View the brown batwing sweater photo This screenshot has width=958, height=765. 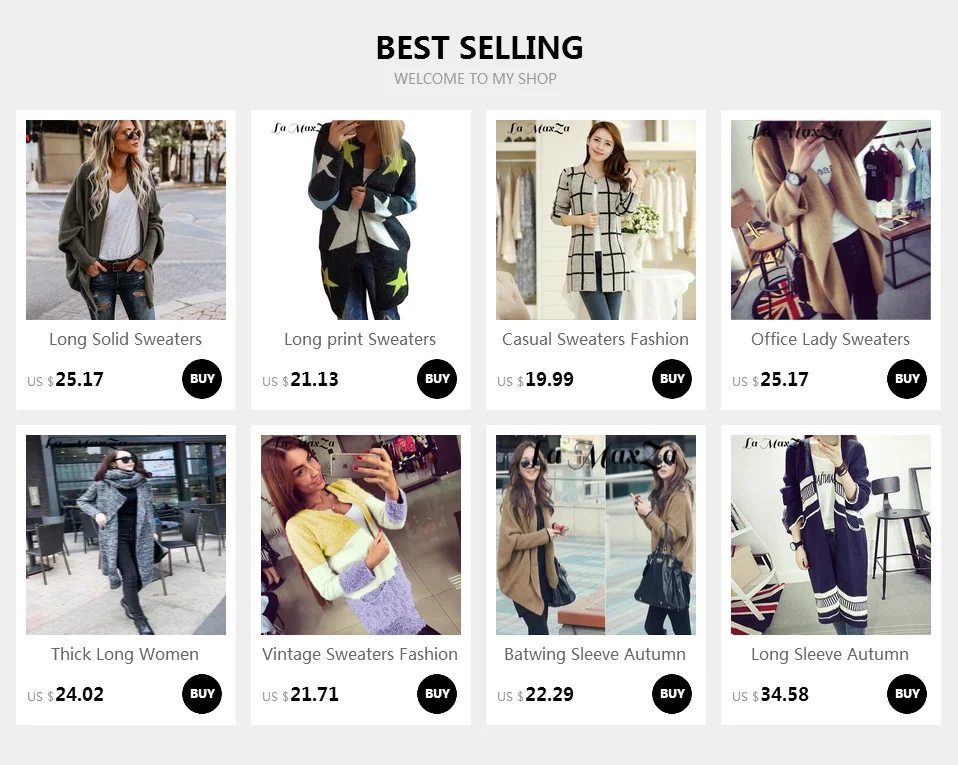[x=596, y=535]
